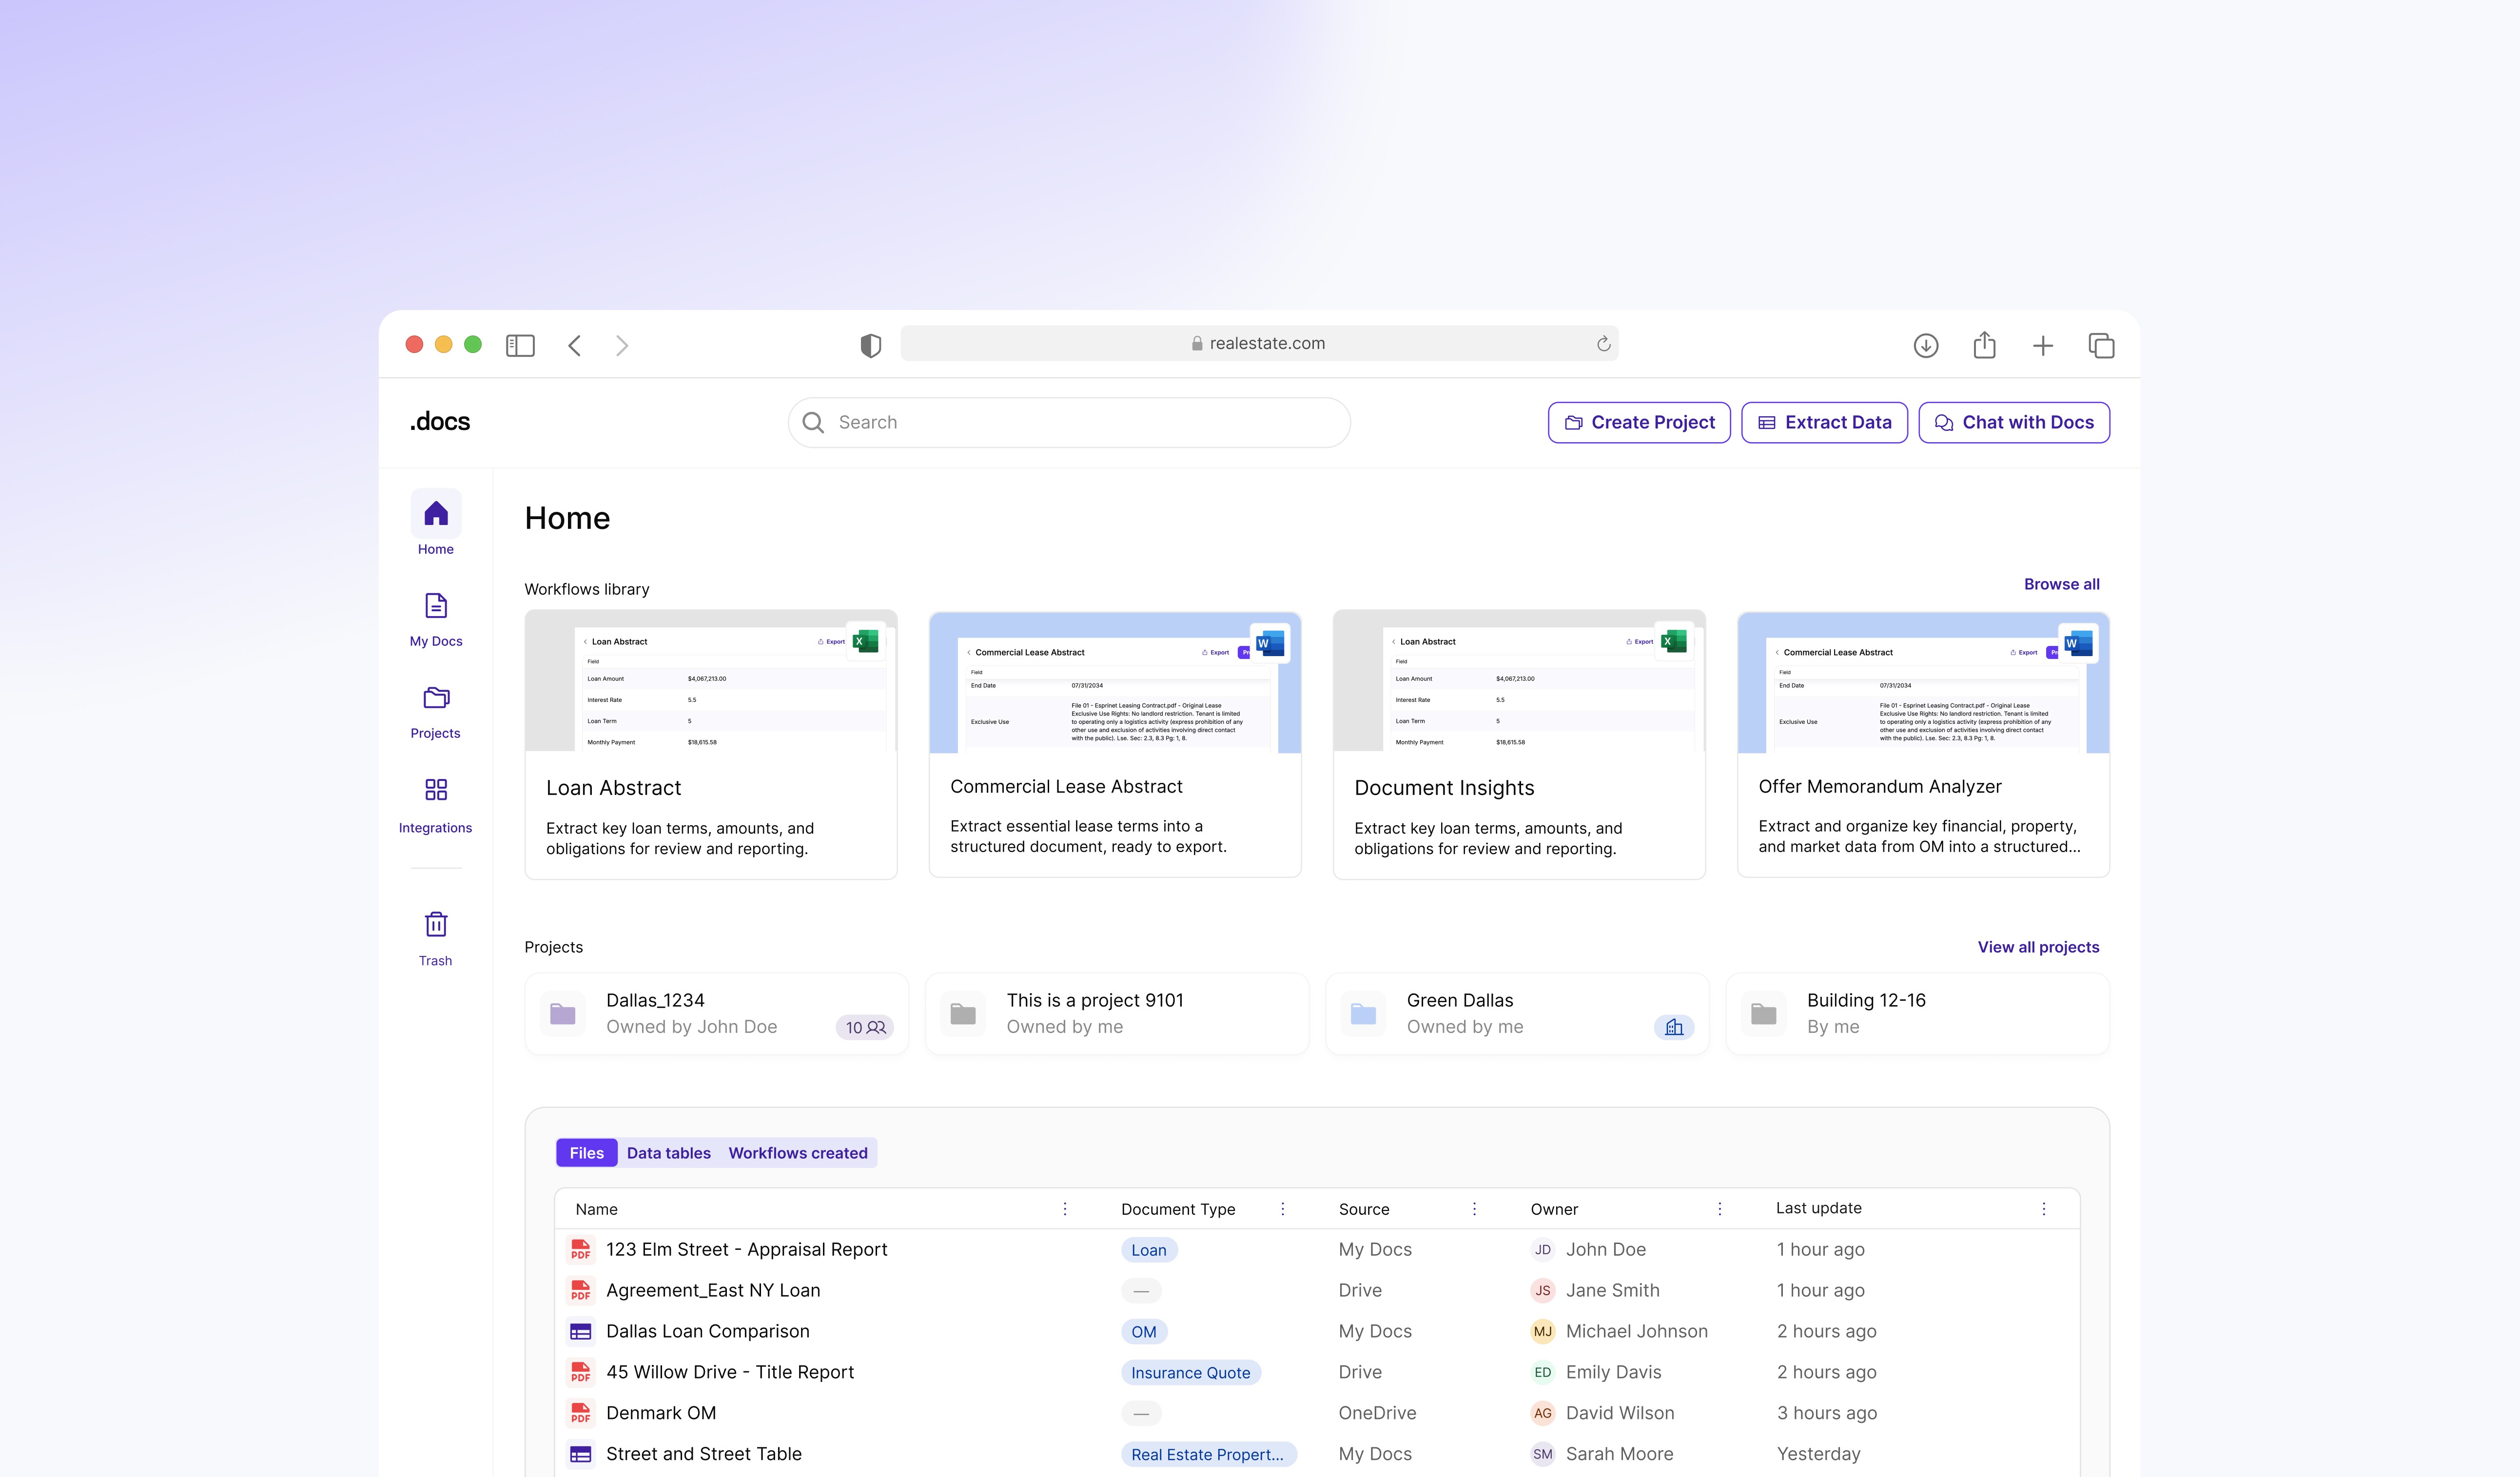
Task: Click the Browse all workflows link
Action: coord(2061,584)
